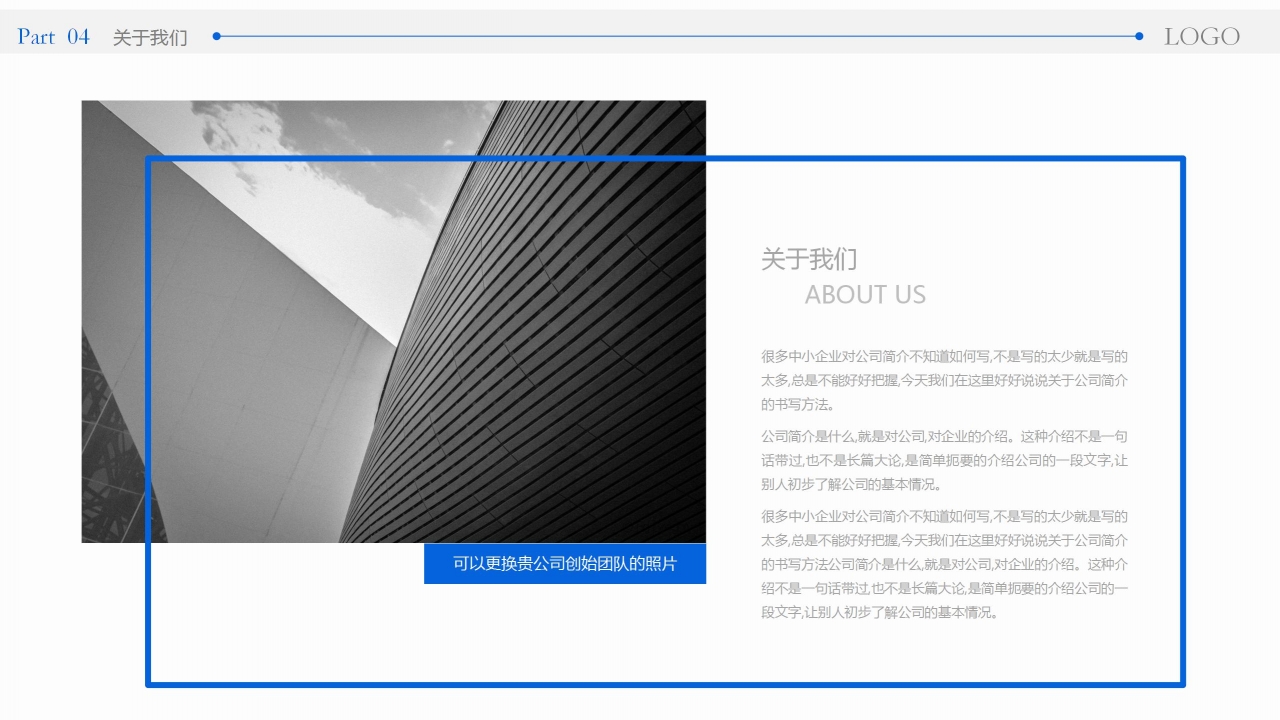Screen dimensions: 1280x720
Task: Click the top-left corner of the blue frame
Action: [x=148, y=157]
